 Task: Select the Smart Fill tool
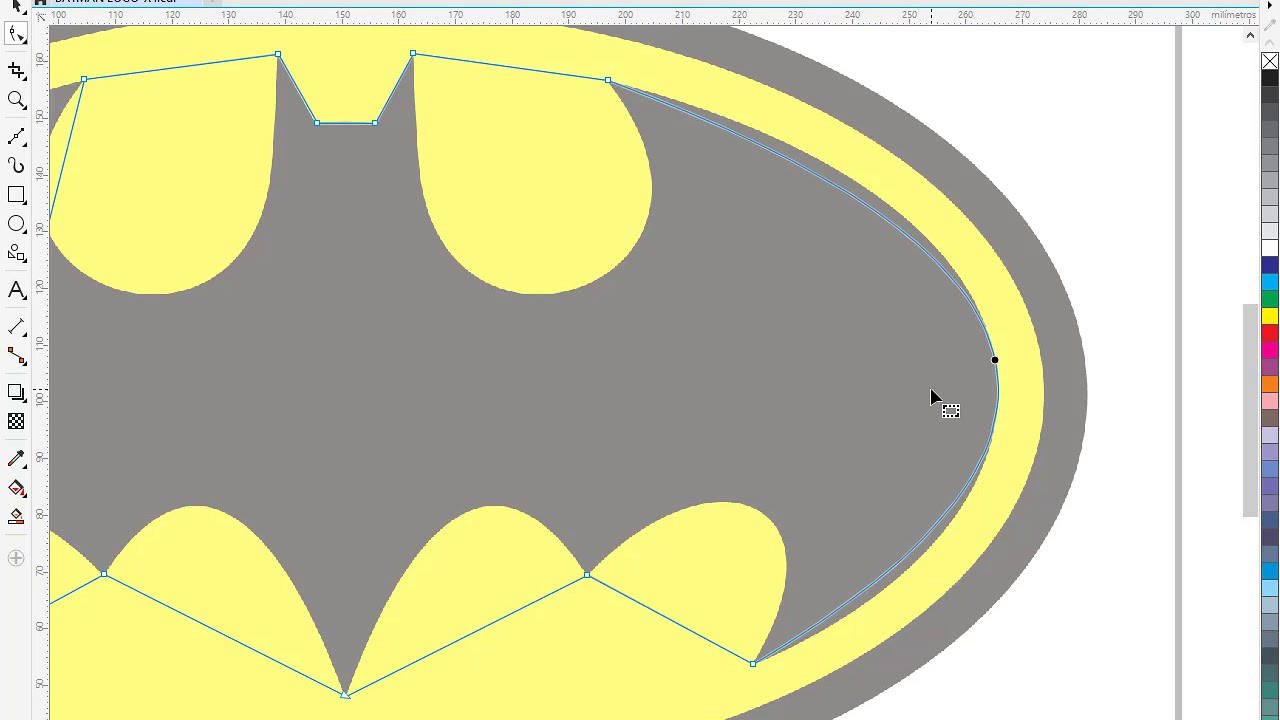pyautogui.click(x=16, y=517)
